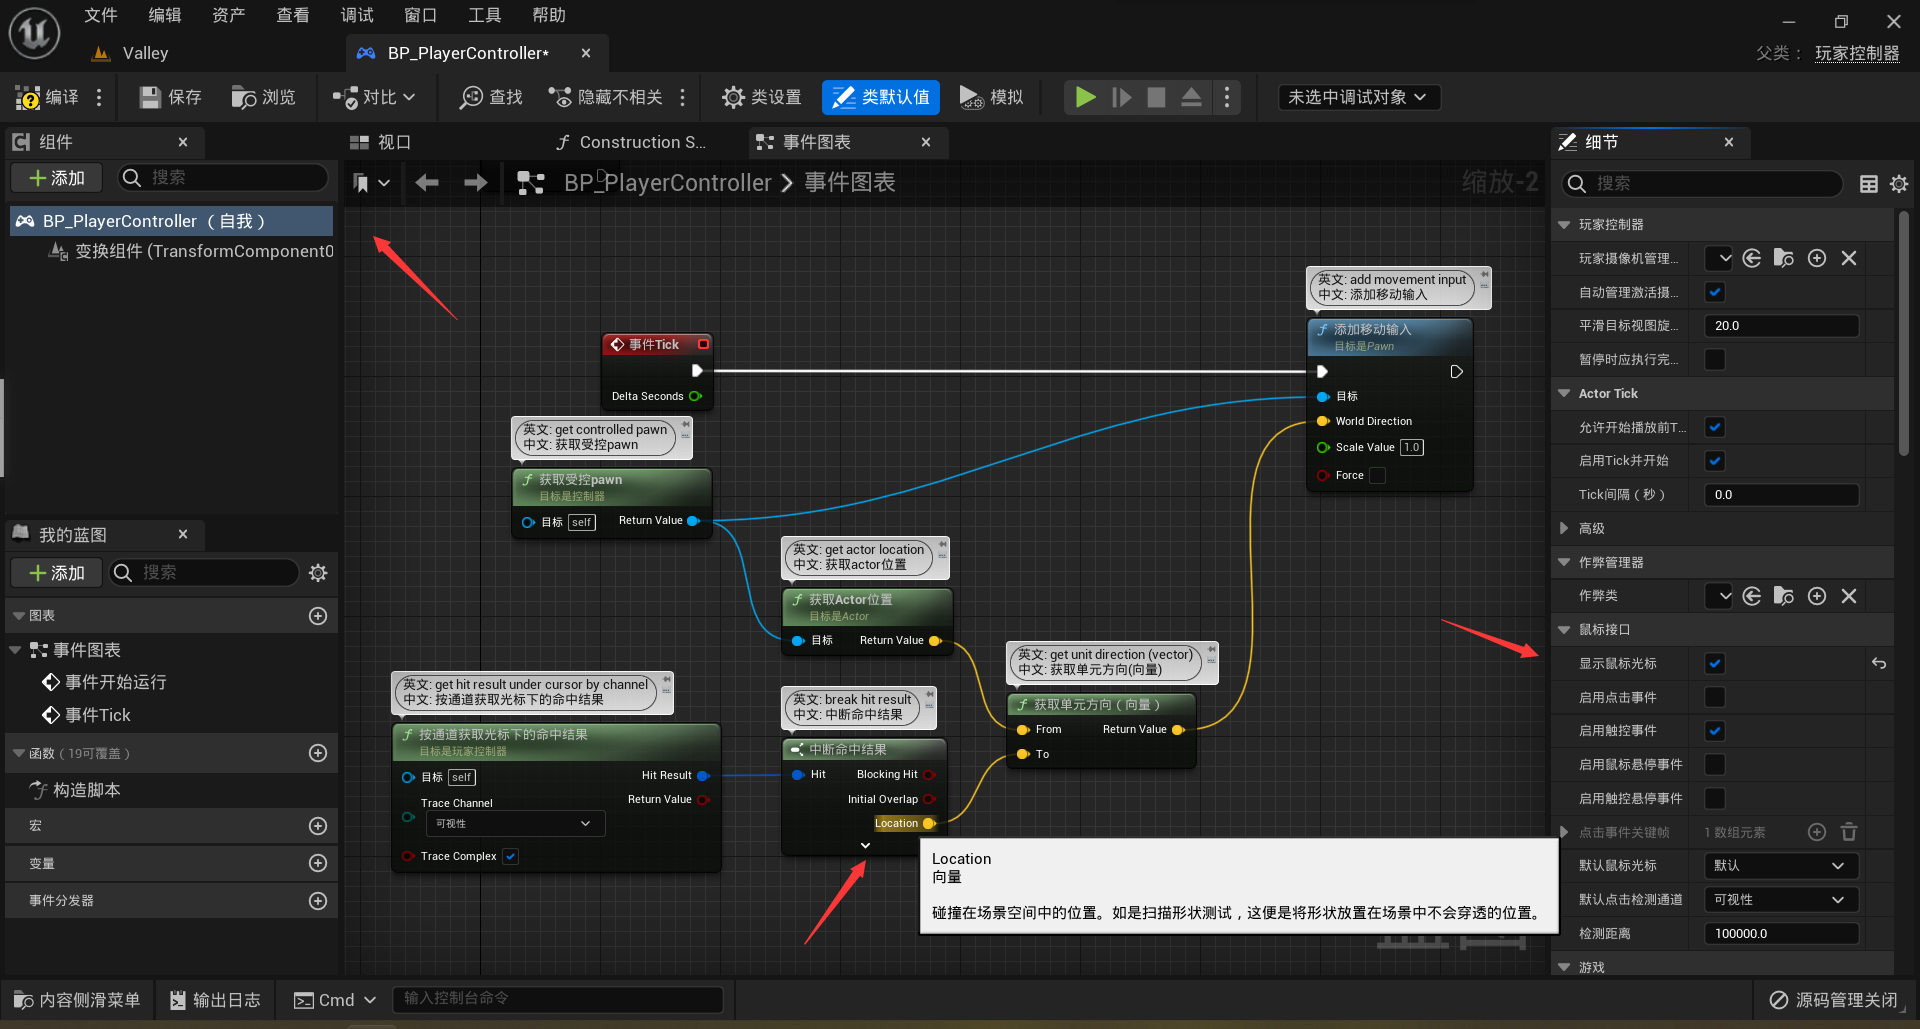Uncheck 显示鼠标光标 checkbox
This screenshot has width=1920, height=1029.
1715,663
